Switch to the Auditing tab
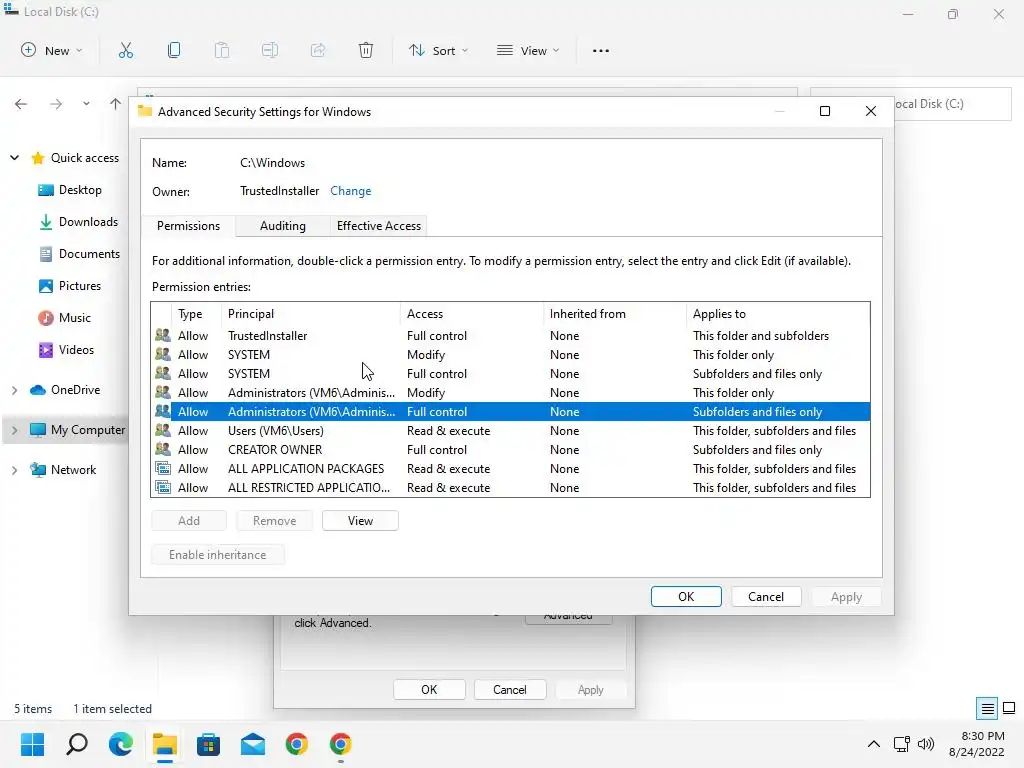The width and height of the screenshot is (1024, 768). [283, 226]
